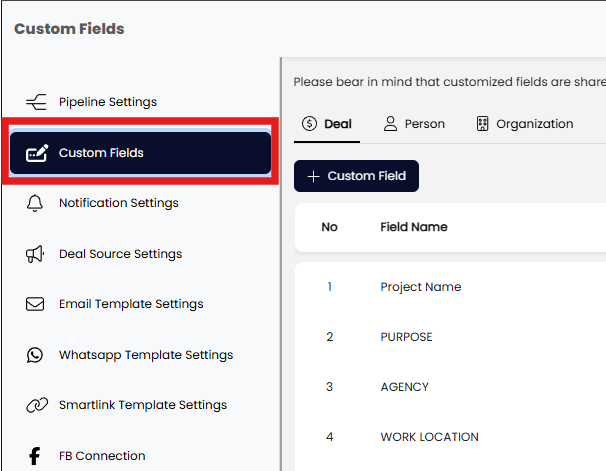
Task: Click the Pipeline Settings funnel icon
Action: click(36, 102)
